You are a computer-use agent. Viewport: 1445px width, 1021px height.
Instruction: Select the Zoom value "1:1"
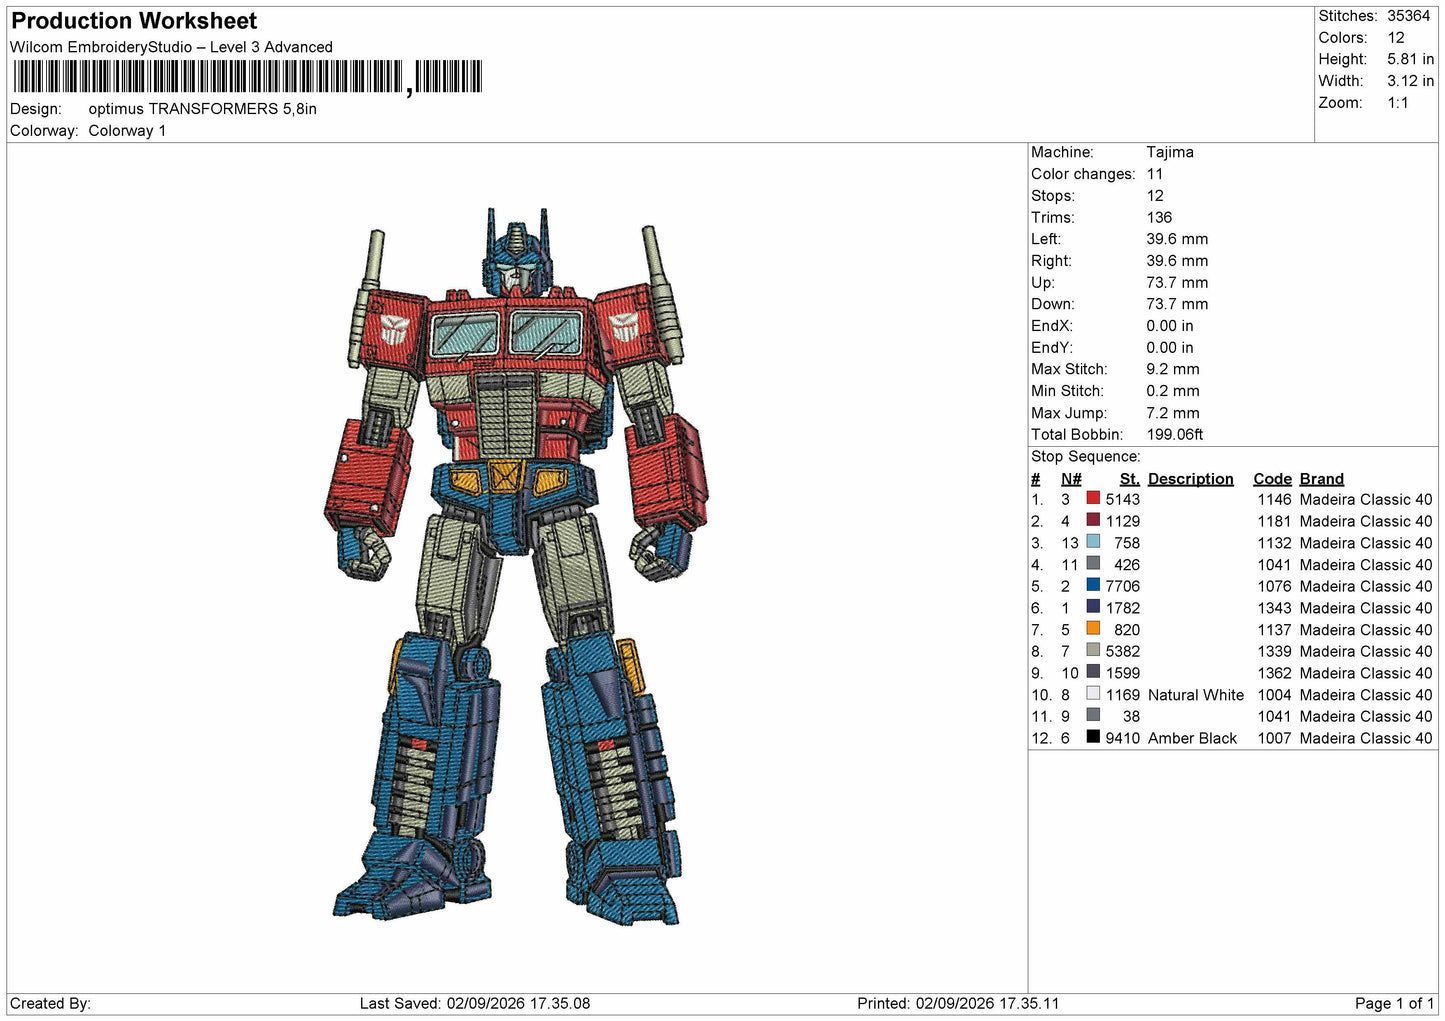1398,103
